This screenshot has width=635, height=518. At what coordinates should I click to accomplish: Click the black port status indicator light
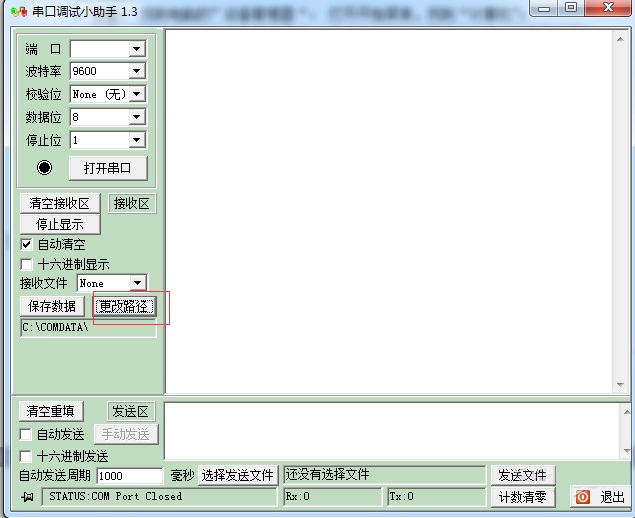pyautogui.click(x=44, y=167)
